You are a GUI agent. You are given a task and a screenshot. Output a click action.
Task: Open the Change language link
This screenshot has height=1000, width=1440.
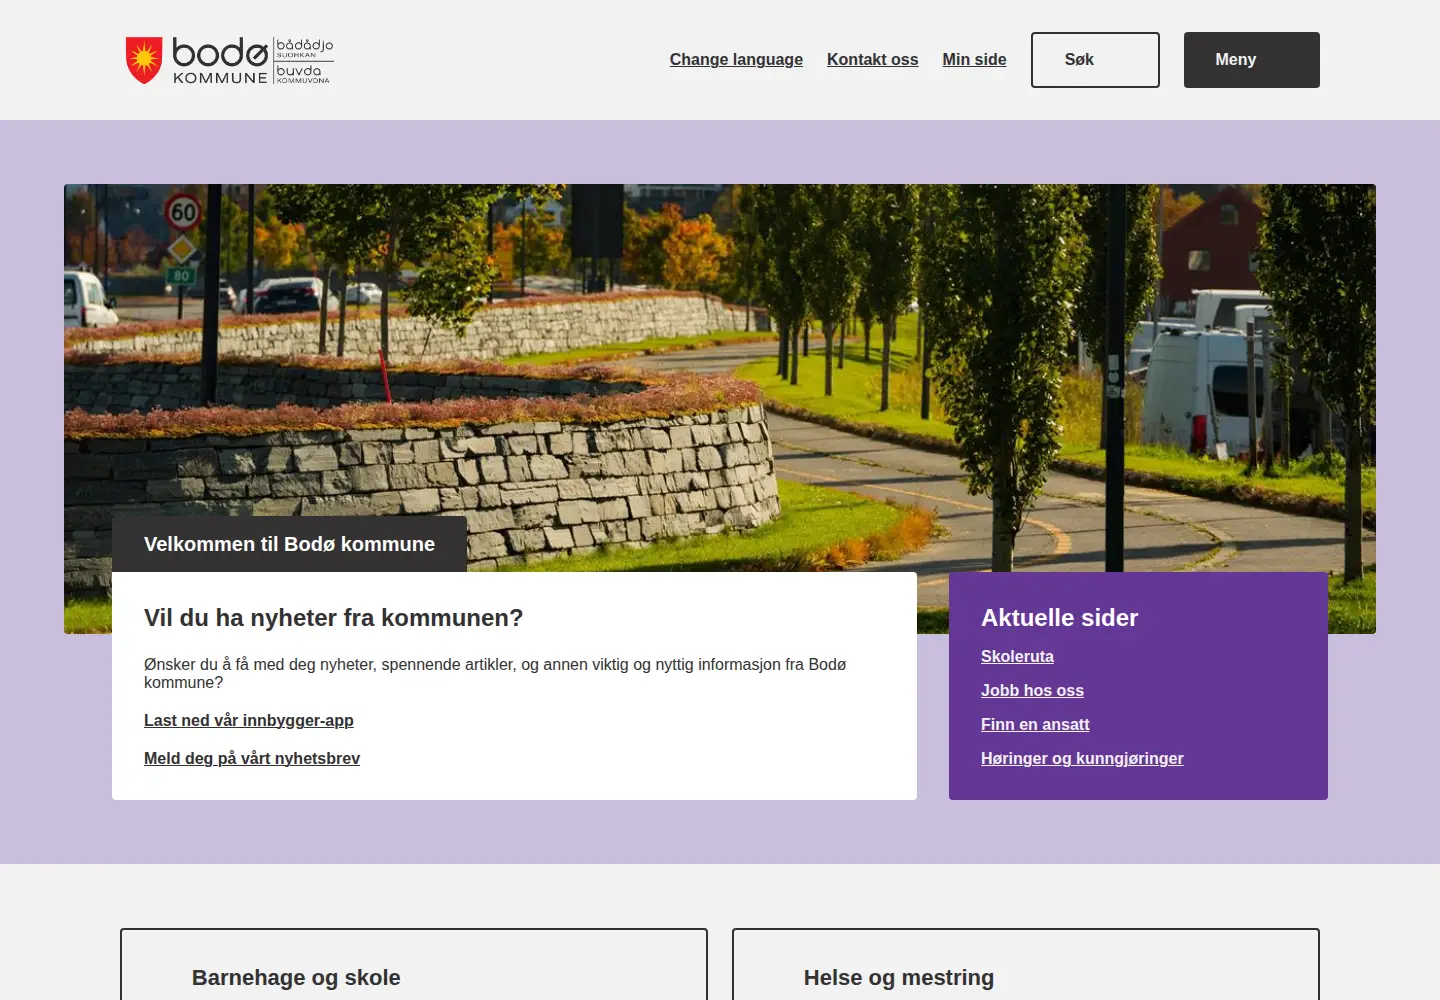coord(736,60)
